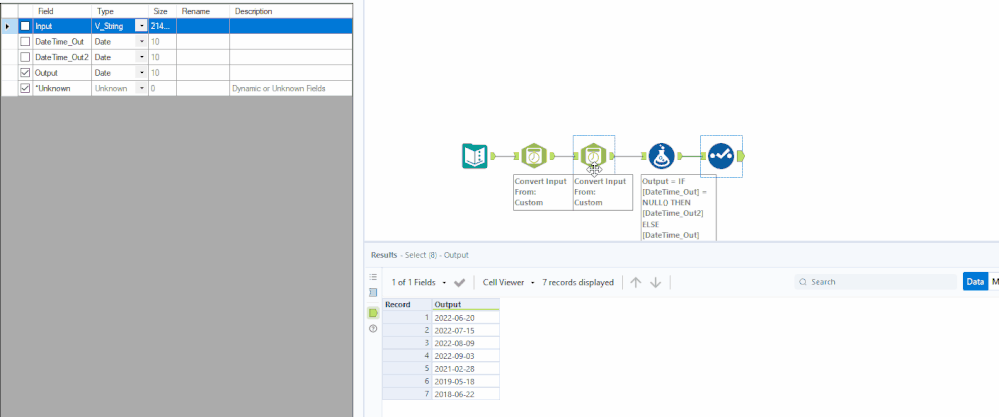Select result cell 2019-05-18
The image size is (999, 417).
466,381
